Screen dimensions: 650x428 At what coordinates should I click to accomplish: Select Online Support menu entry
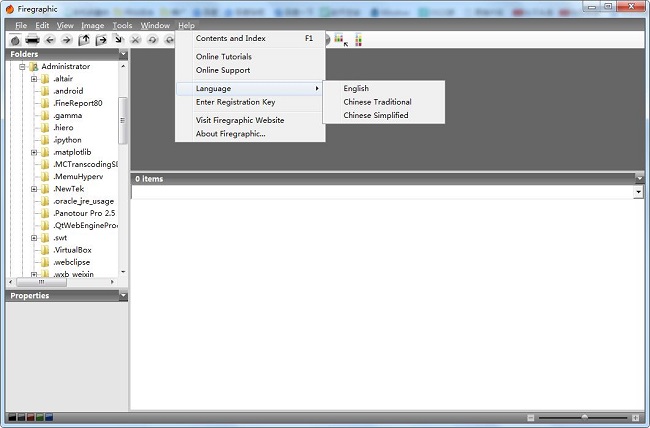[x=250, y=70]
